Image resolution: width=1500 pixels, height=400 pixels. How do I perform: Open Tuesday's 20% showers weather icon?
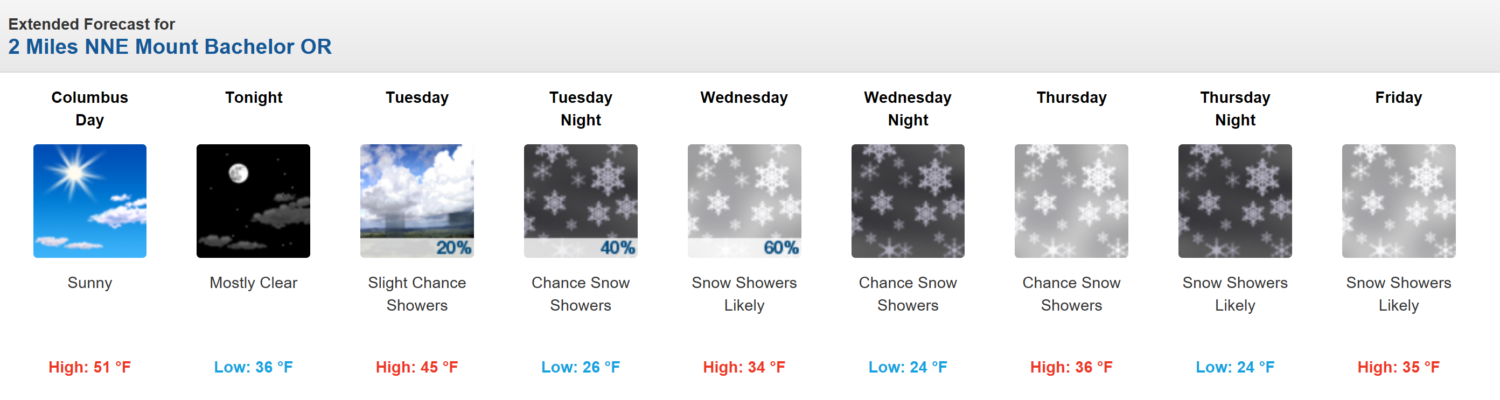(x=417, y=201)
